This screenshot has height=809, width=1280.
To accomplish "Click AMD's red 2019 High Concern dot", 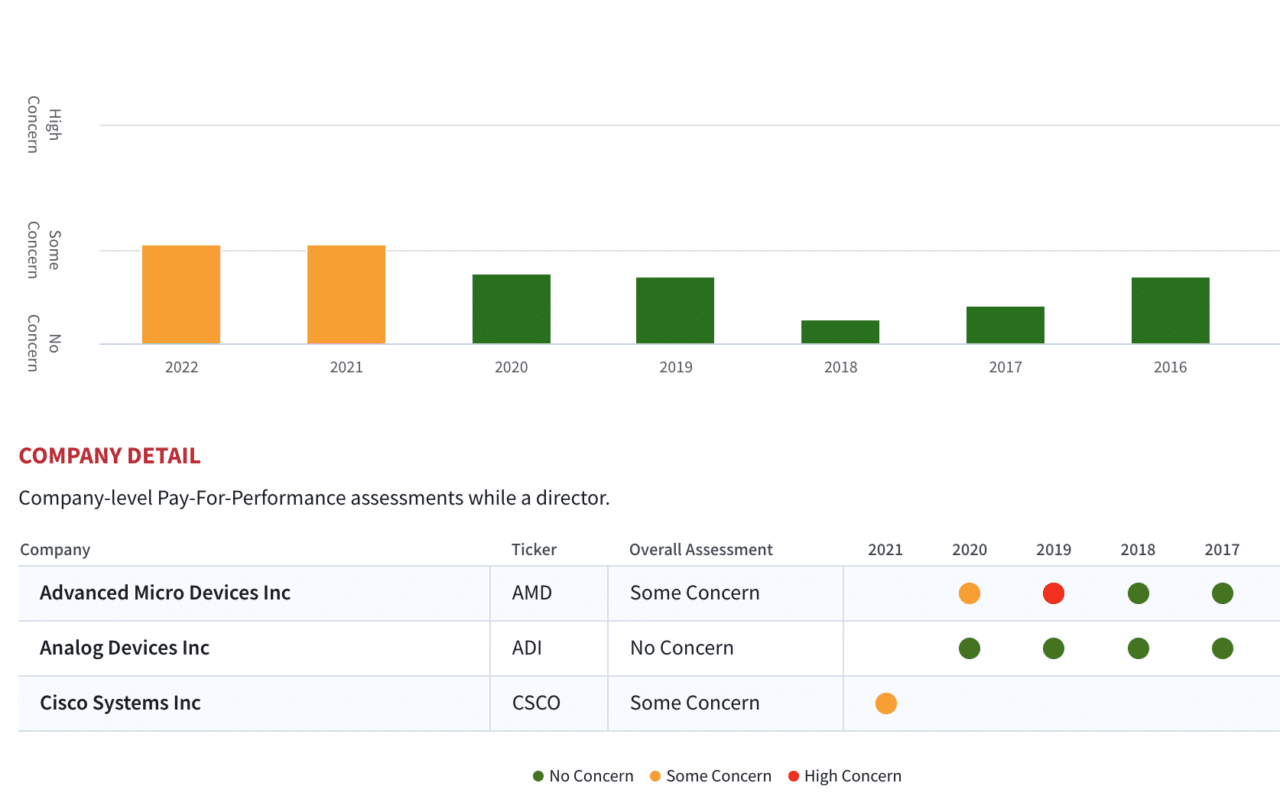I will click(x=1053, y=593).
